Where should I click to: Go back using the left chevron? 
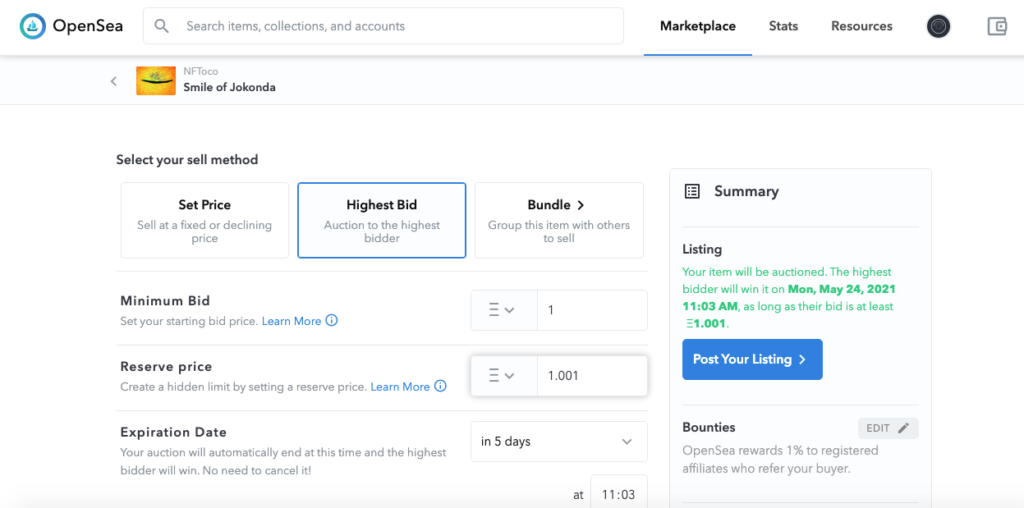(114, 81)
